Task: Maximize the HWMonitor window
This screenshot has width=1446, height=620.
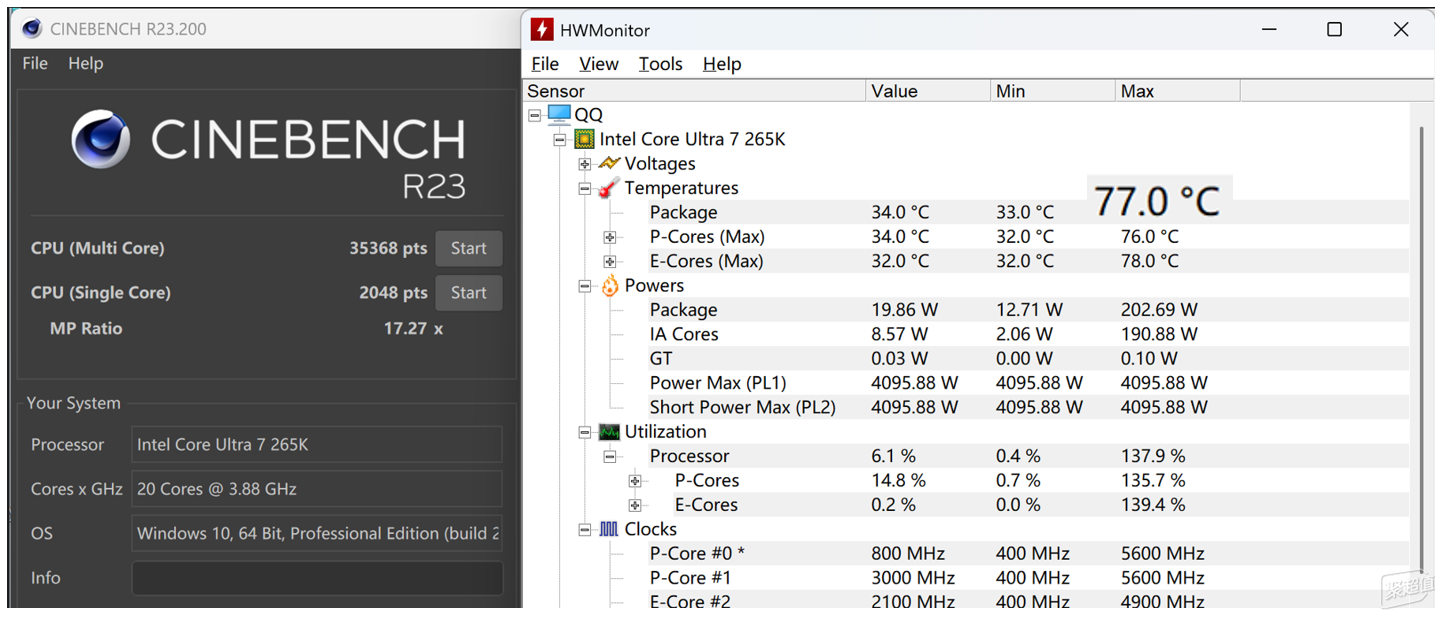Action: (x=1334, y=30)
